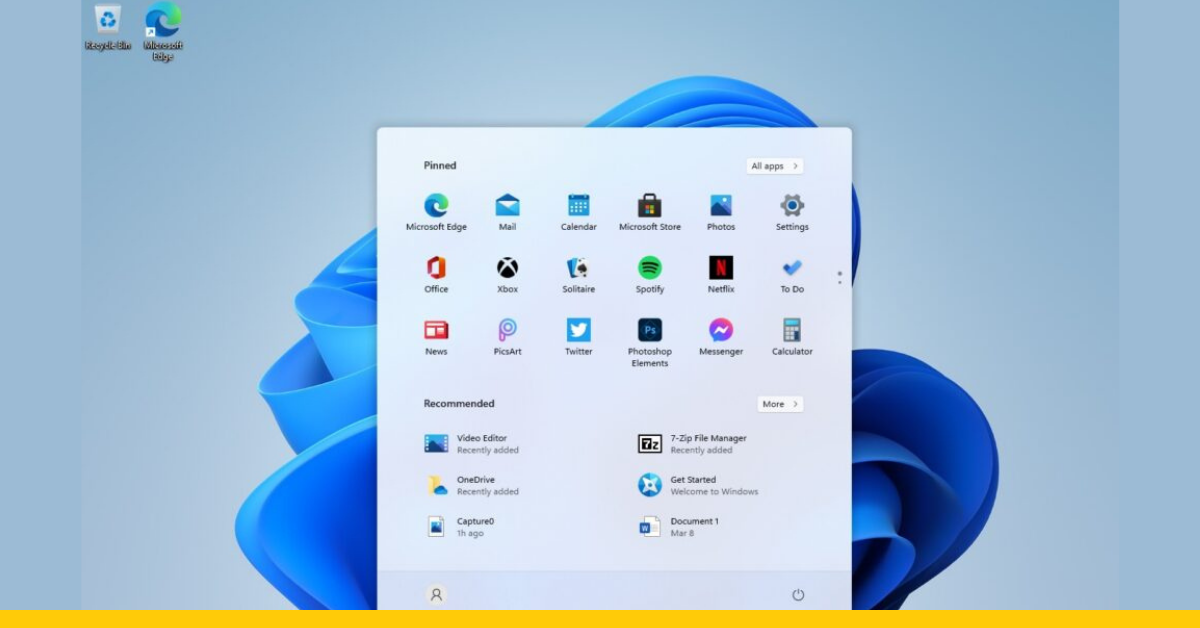This screenshot has width=1200, height=628.
Task: Open the recently added Video Editor
Action: coord(470,443)
